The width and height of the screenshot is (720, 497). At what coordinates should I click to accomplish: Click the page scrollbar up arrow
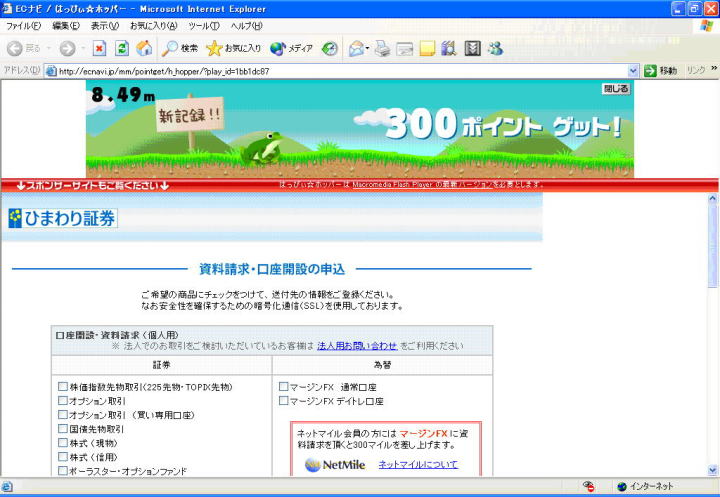click(713, 198)
